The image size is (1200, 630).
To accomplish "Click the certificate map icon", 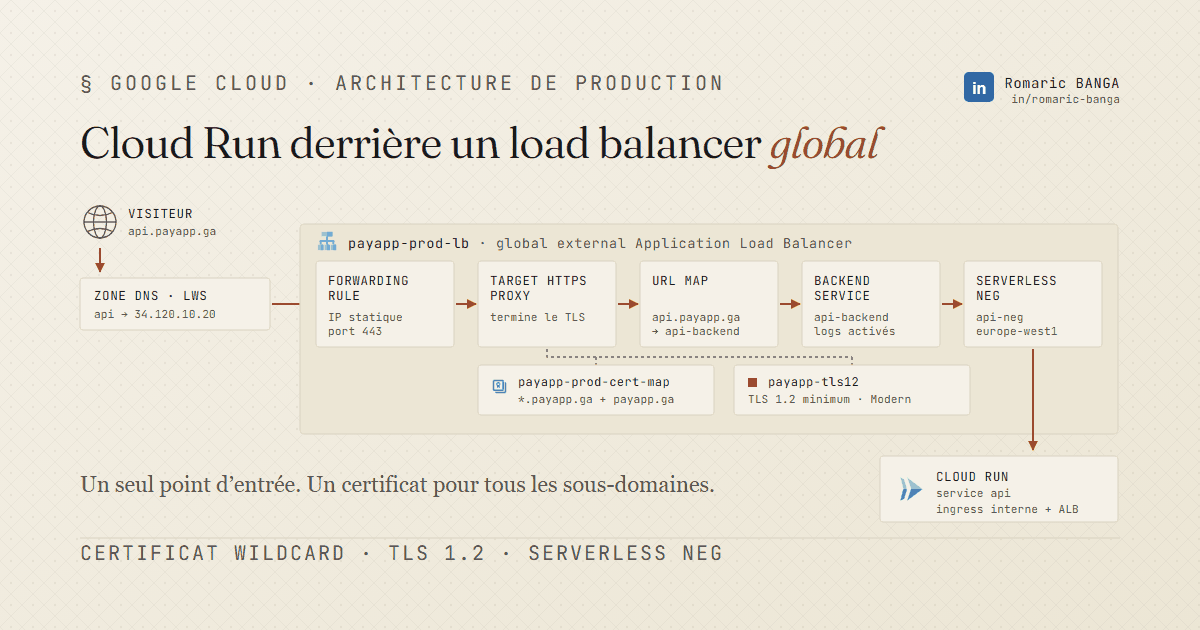I will 500,385.
